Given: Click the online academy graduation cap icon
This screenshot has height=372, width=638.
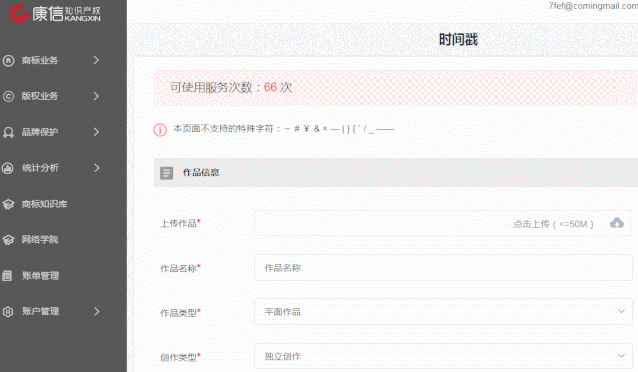Looking at the screenshot, I should pos(8,240).
